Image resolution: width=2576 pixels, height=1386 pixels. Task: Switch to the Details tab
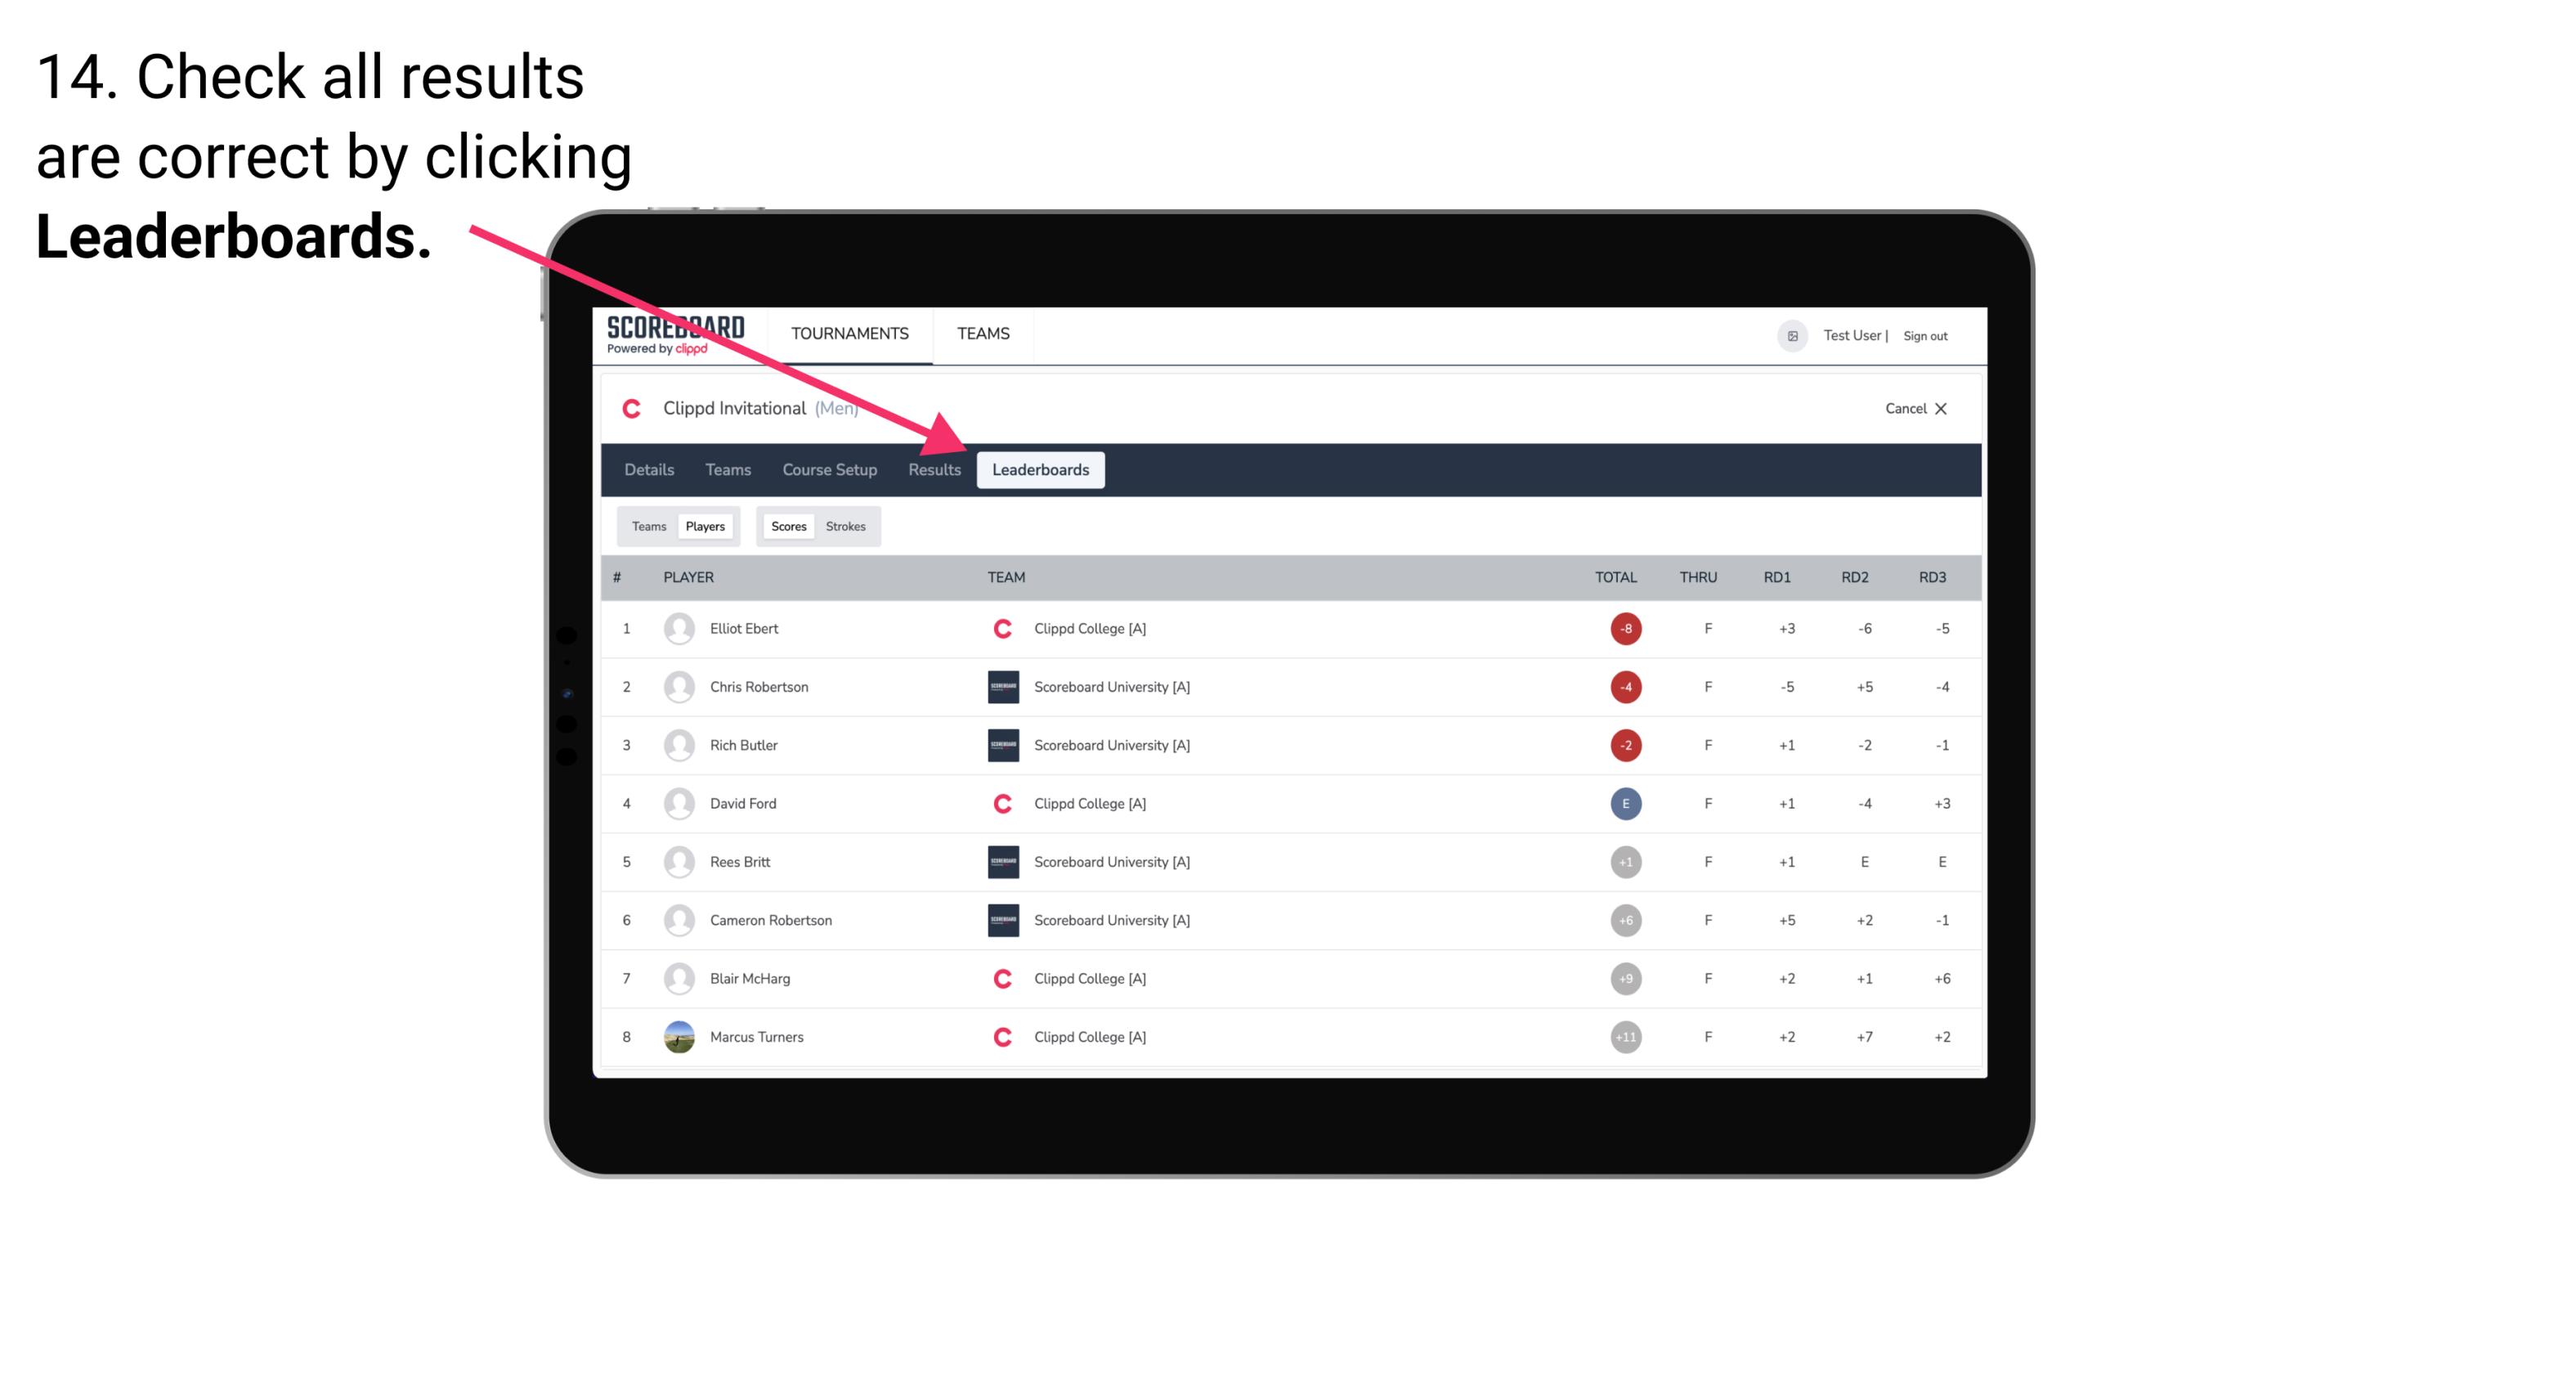tap(647, 471)
